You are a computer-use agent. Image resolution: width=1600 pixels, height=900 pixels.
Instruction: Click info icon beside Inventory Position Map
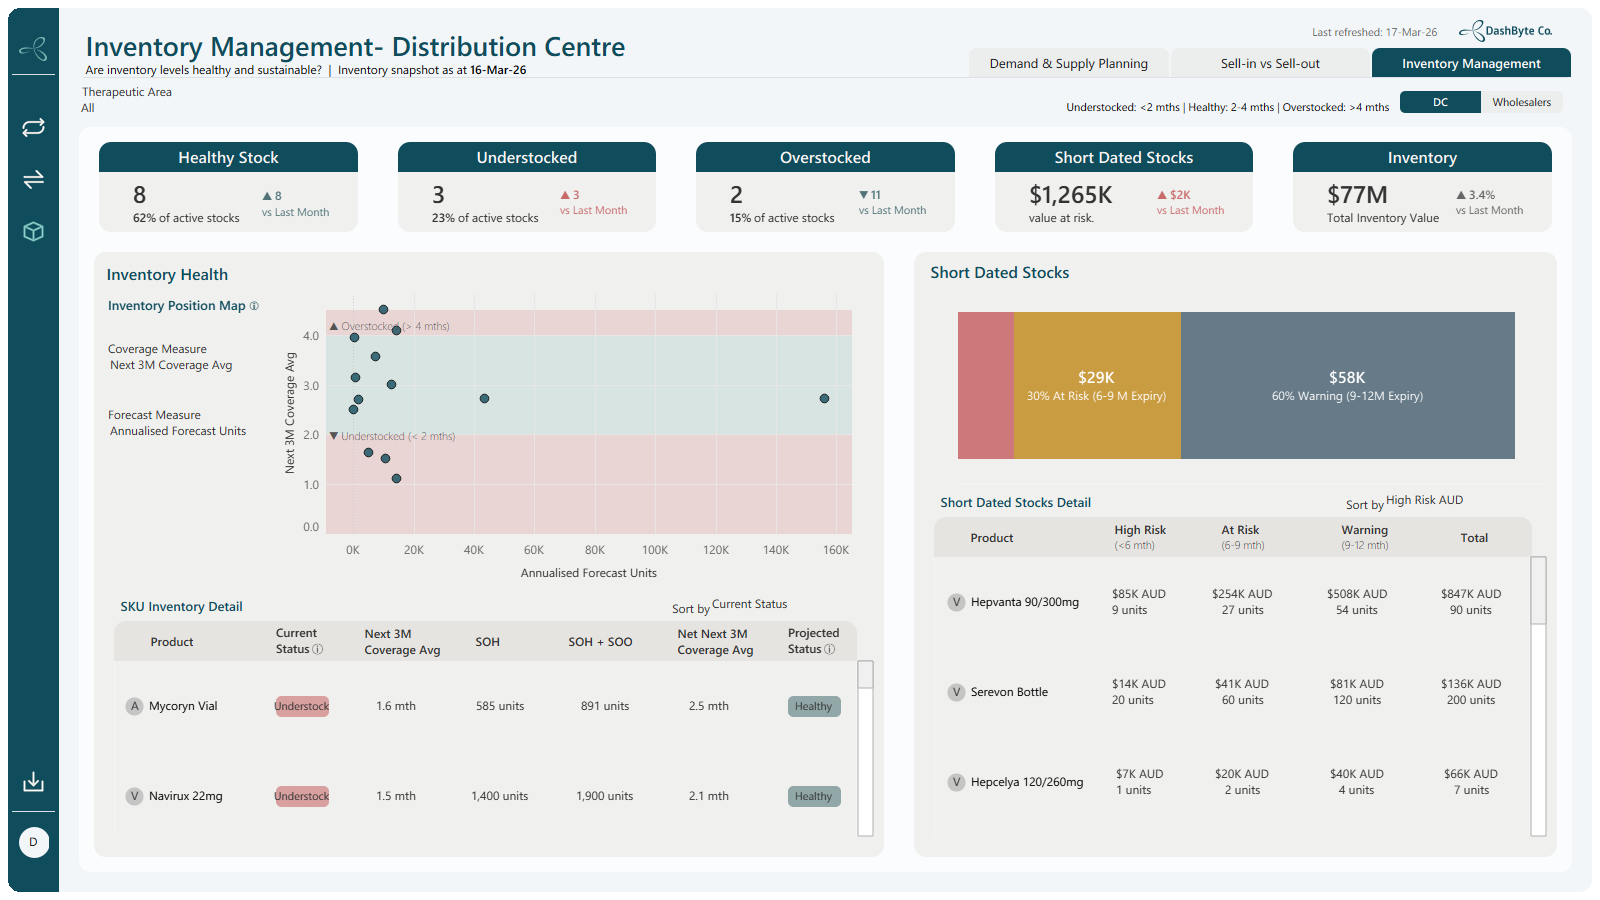[x=254, y=306]
